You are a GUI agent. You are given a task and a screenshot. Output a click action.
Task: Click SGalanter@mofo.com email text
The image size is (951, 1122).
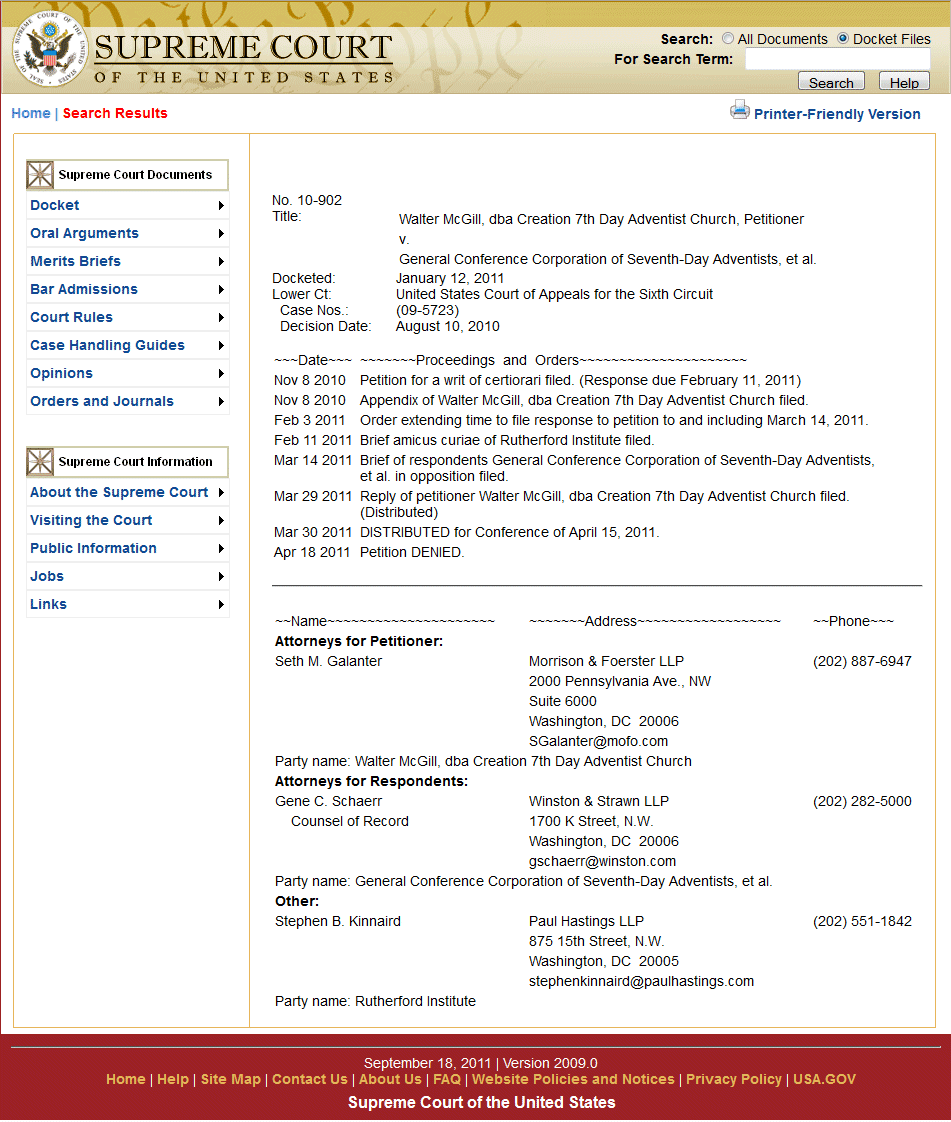point(598,741)
